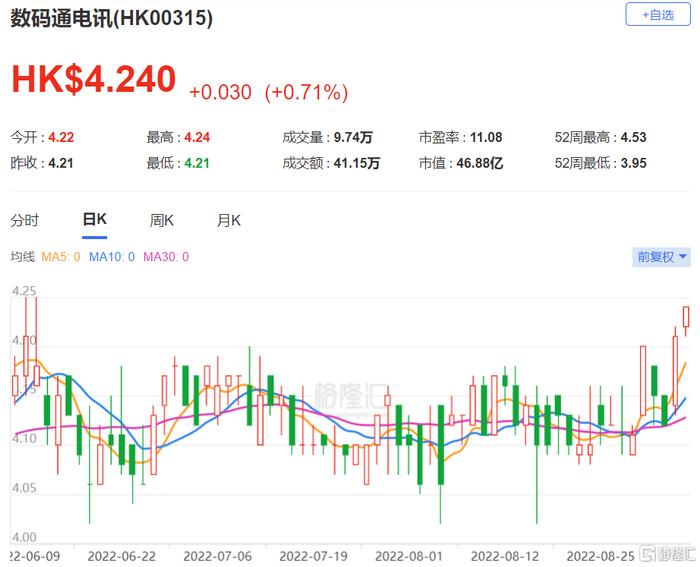Click the 52周最高 value 4.53
This screenshot has height=567, width=700.
633,138
